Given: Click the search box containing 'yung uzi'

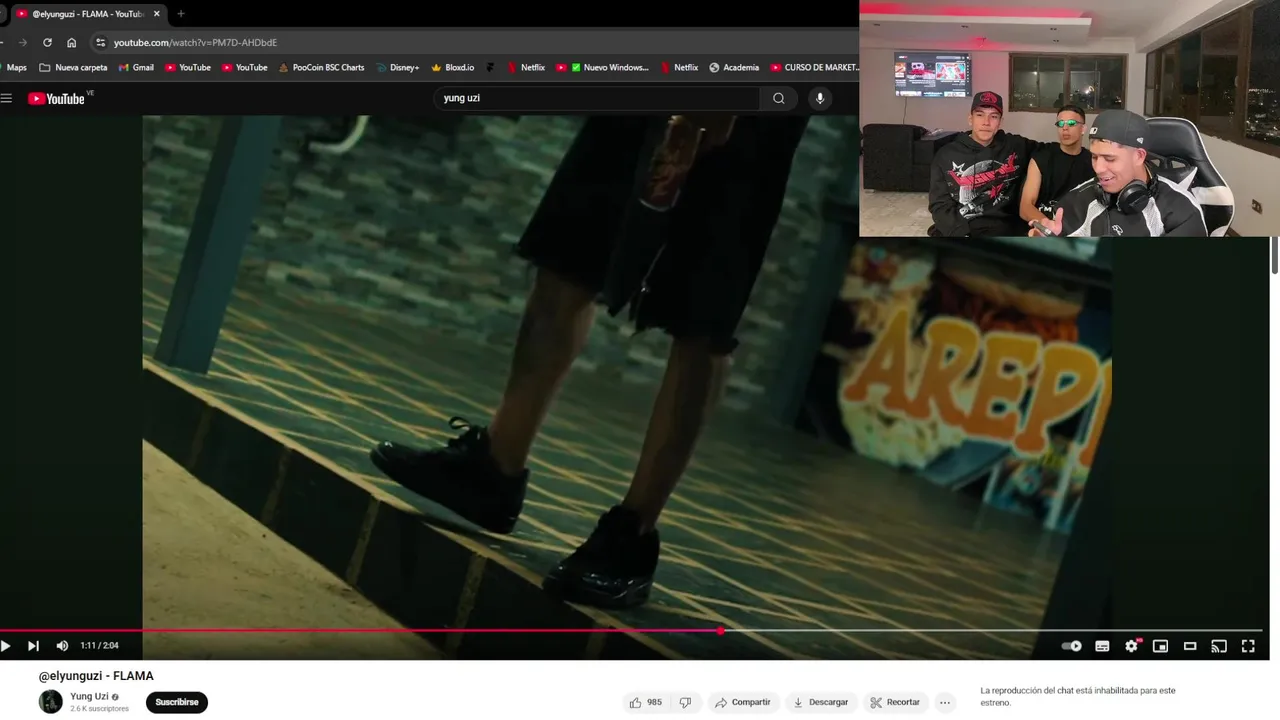Looking at the screenshot, I should [x=598, y=98].
